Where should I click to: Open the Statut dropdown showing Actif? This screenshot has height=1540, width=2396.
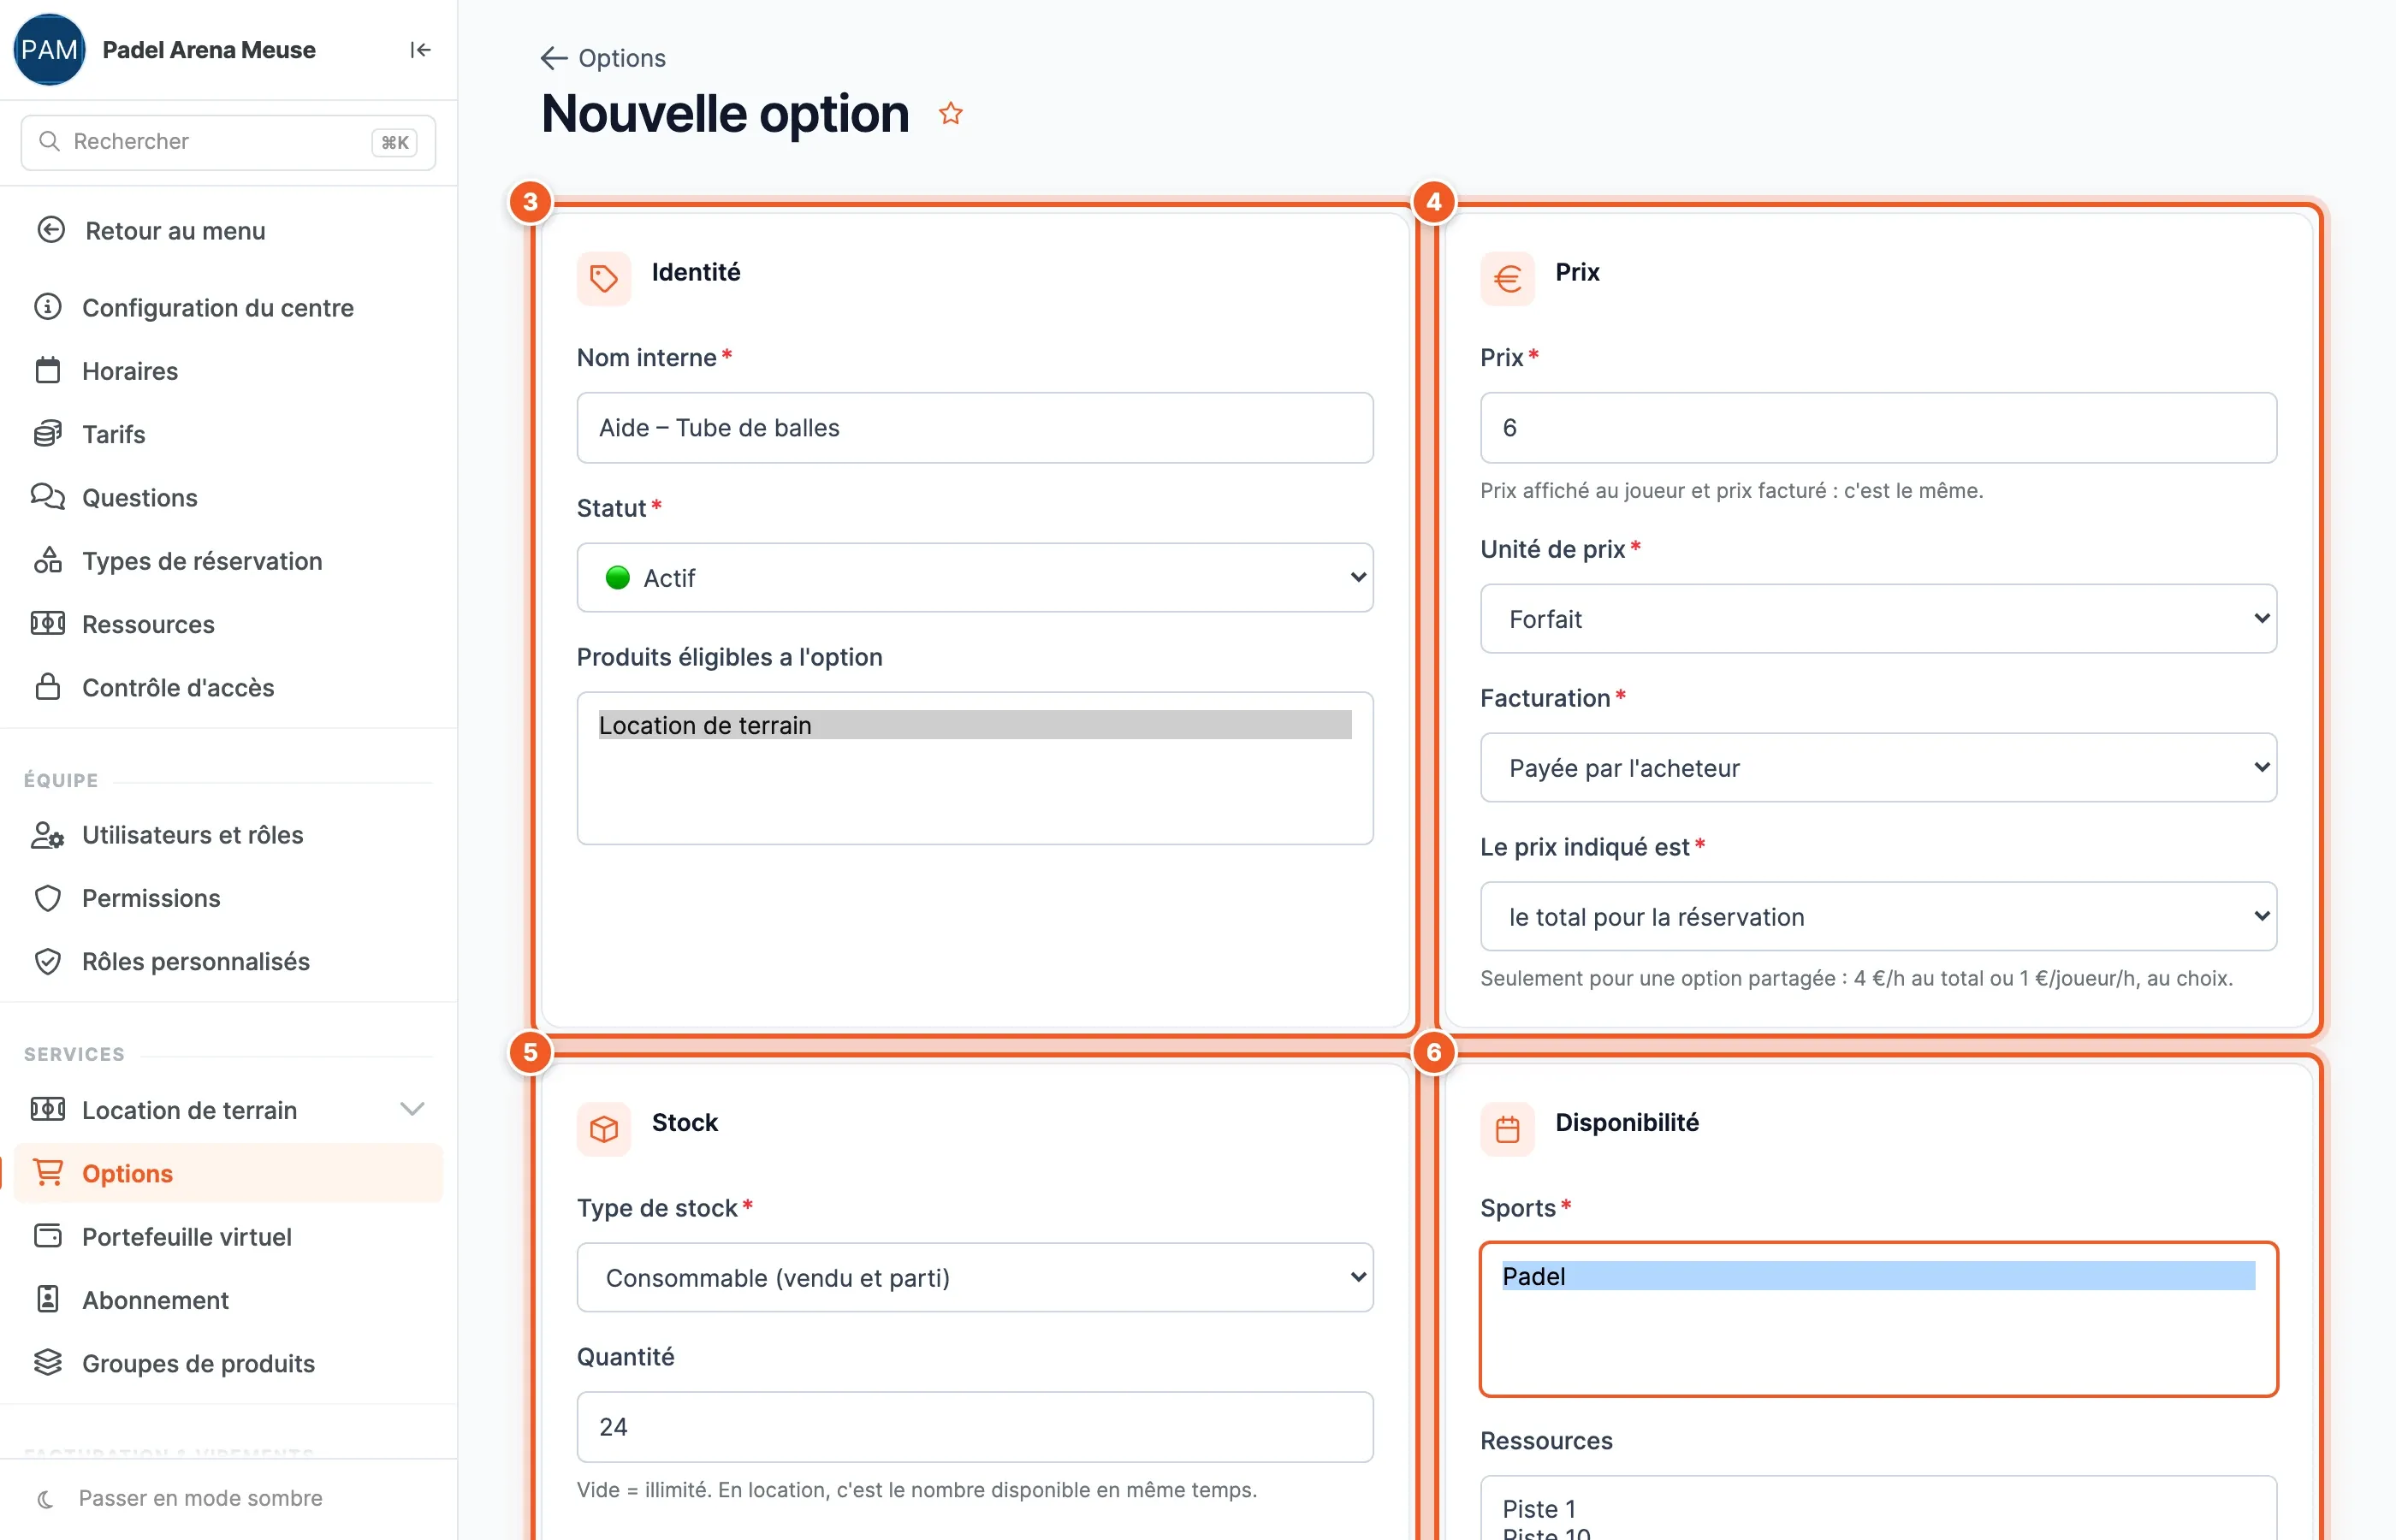pos(975,578)
